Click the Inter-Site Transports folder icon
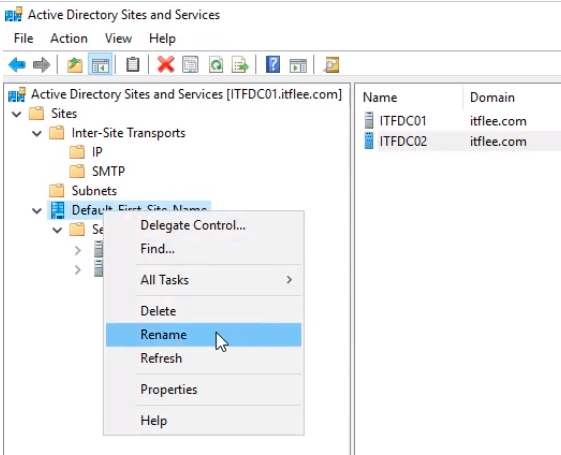Image resolution: width=561 pixels, height=455 pixels. point(57,133)
